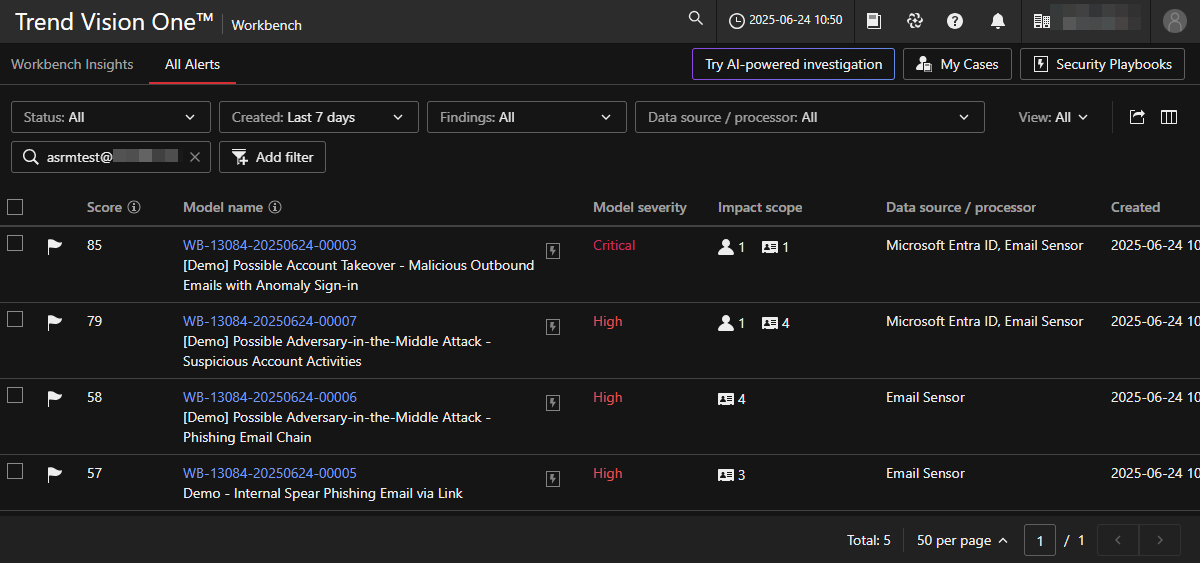This screenshot has height=563, width=1200.
Task: Check the box for alert scored 58
Action: pos(15,395)
